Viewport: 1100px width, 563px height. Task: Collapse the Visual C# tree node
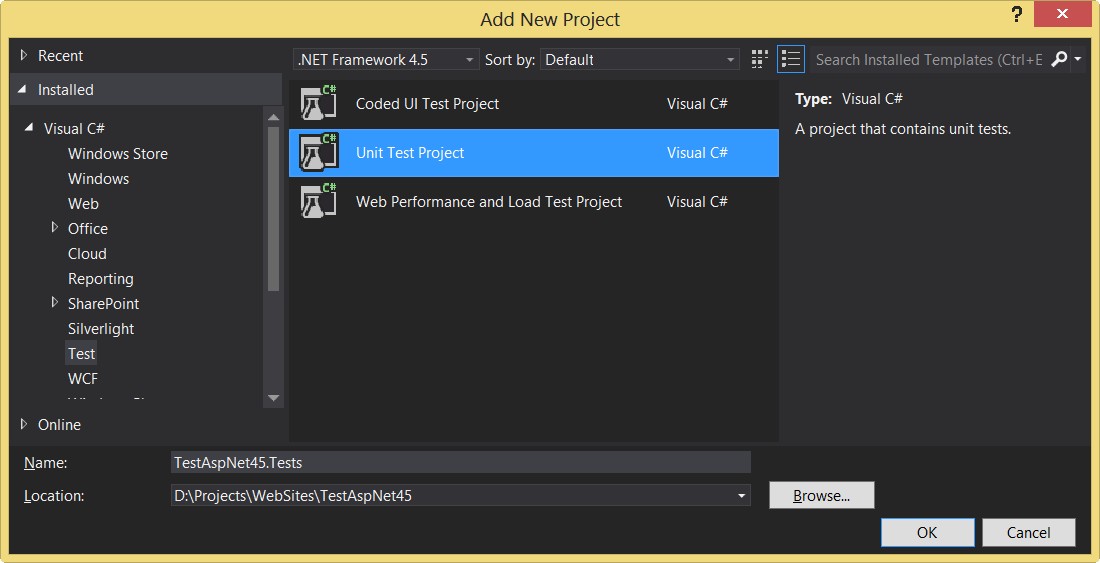[x=29, y=128]
